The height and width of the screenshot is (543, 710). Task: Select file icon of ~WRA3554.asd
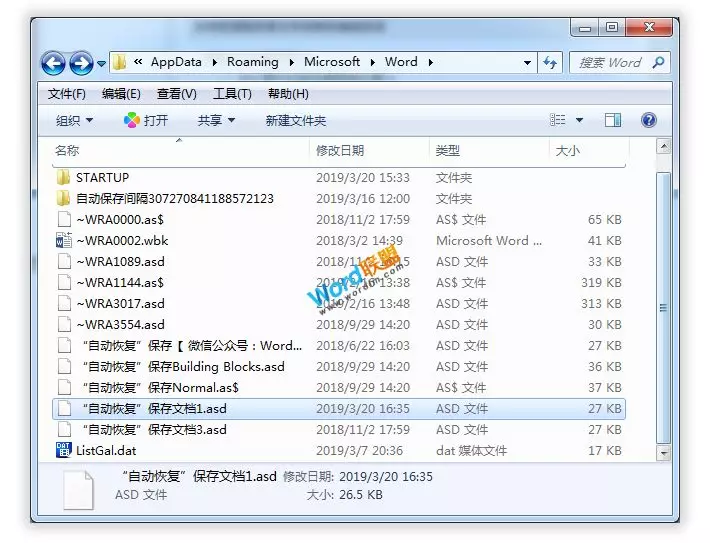pos(64,325)
